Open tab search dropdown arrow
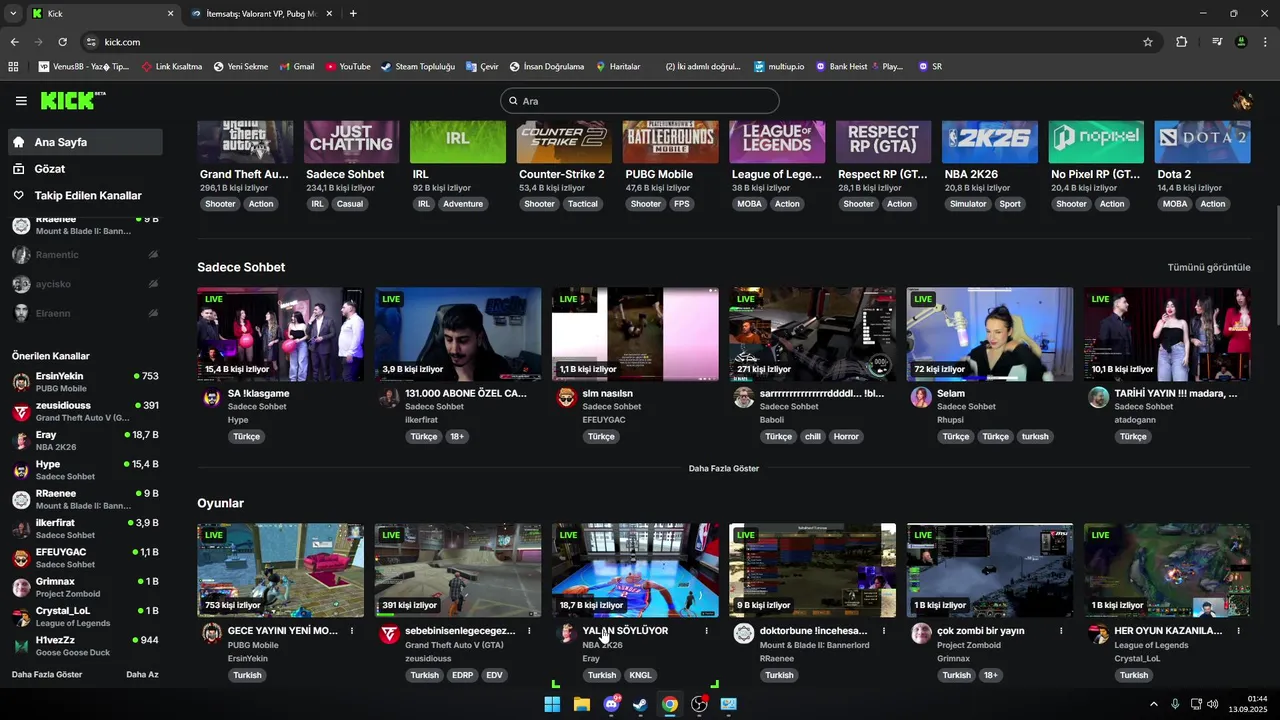The height and width of the screenshot is (720, 1280). point(13,14)
